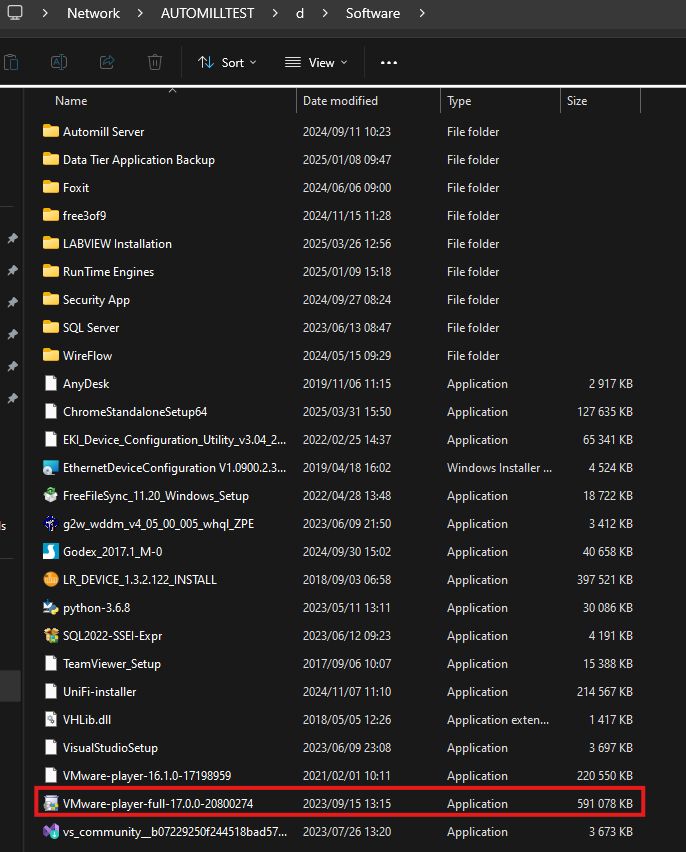Click the 2023/09/15 13:15 date cell

point(347,804)
